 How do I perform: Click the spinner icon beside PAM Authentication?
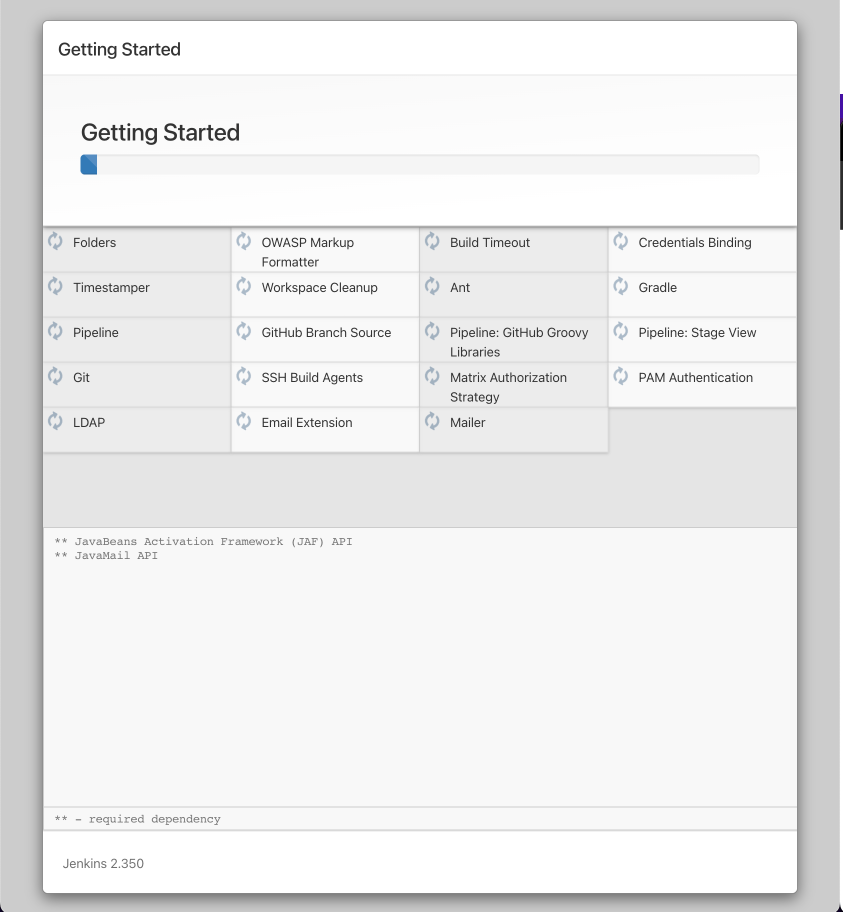click(621, 376)
